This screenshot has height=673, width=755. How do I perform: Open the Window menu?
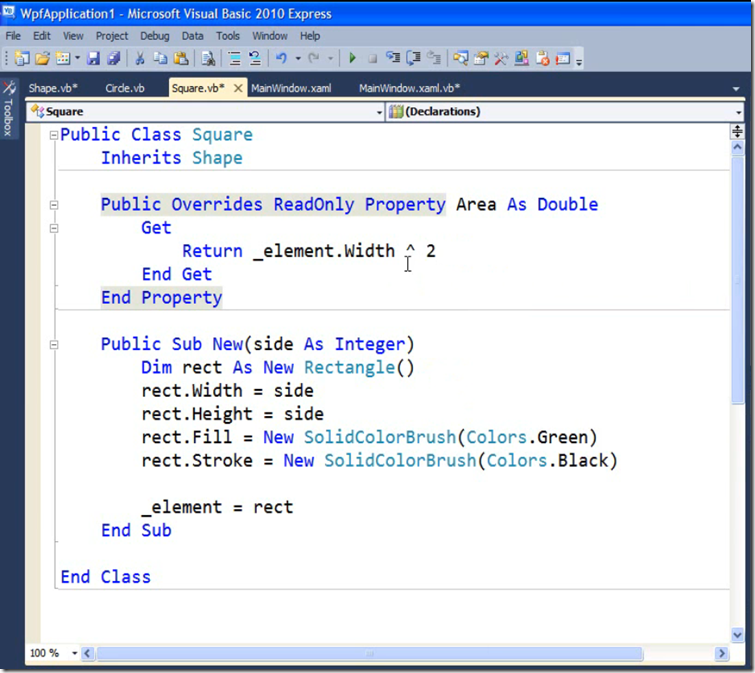pyautogui.click(x=270, y=36)
